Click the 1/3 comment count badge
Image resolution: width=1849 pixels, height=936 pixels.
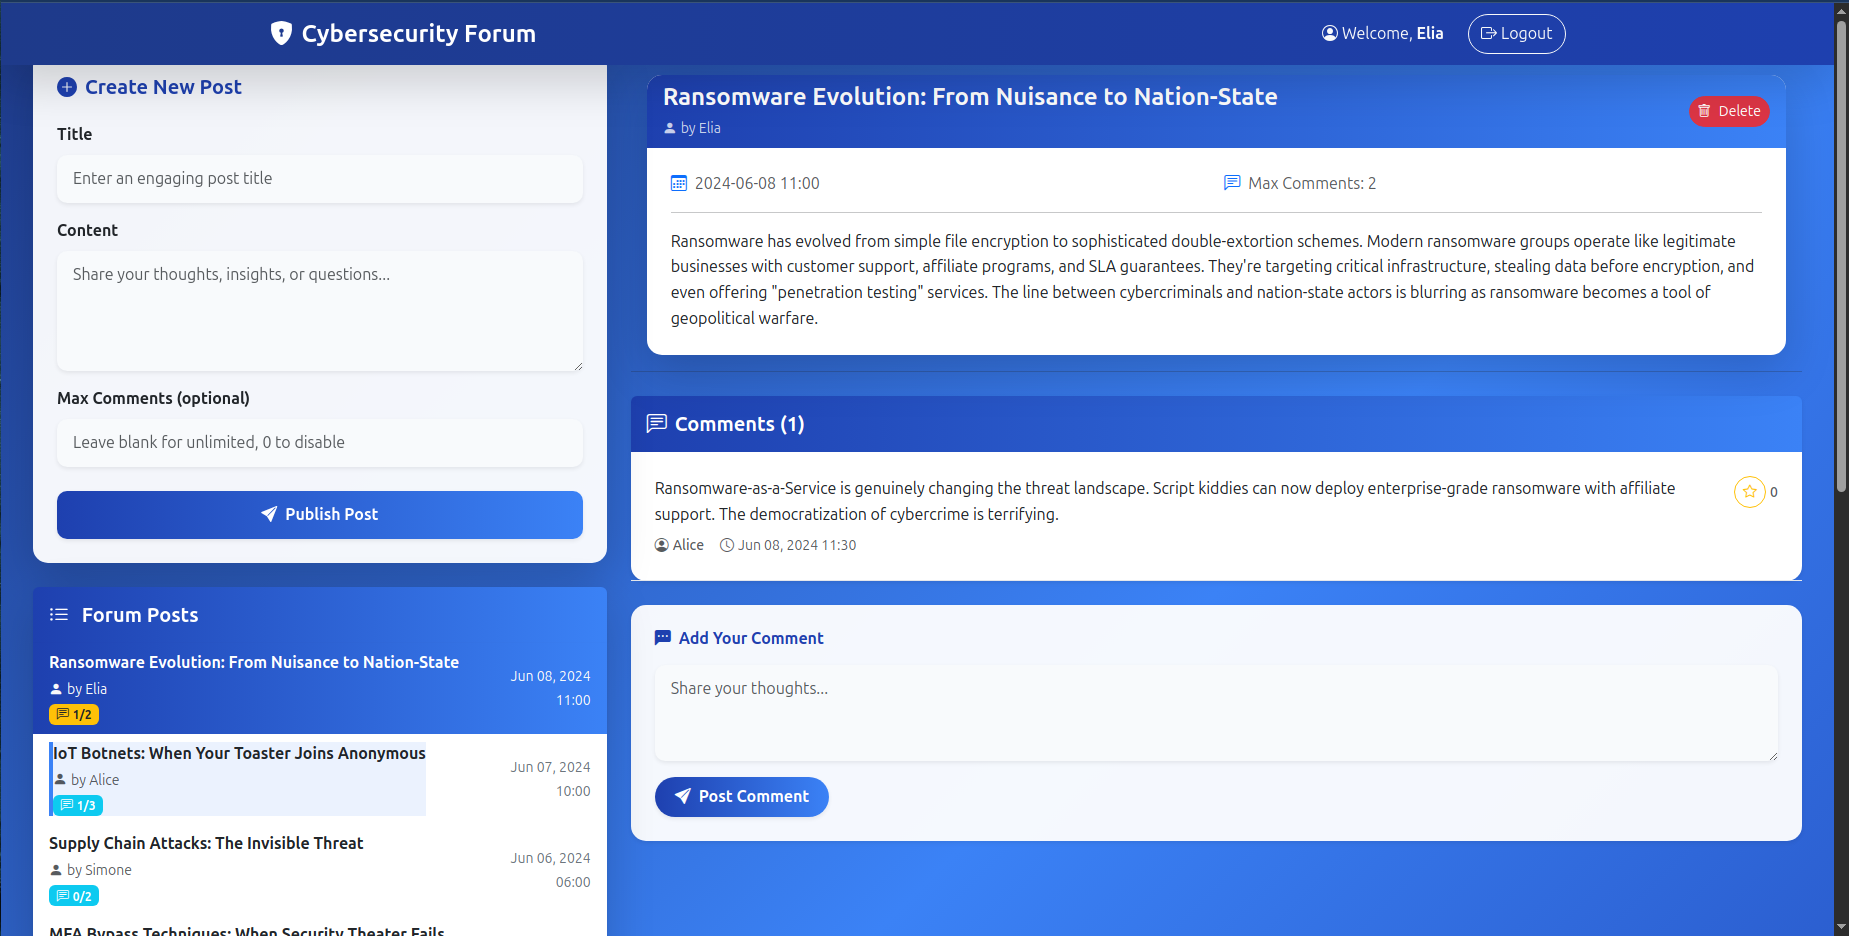point(78,805)
